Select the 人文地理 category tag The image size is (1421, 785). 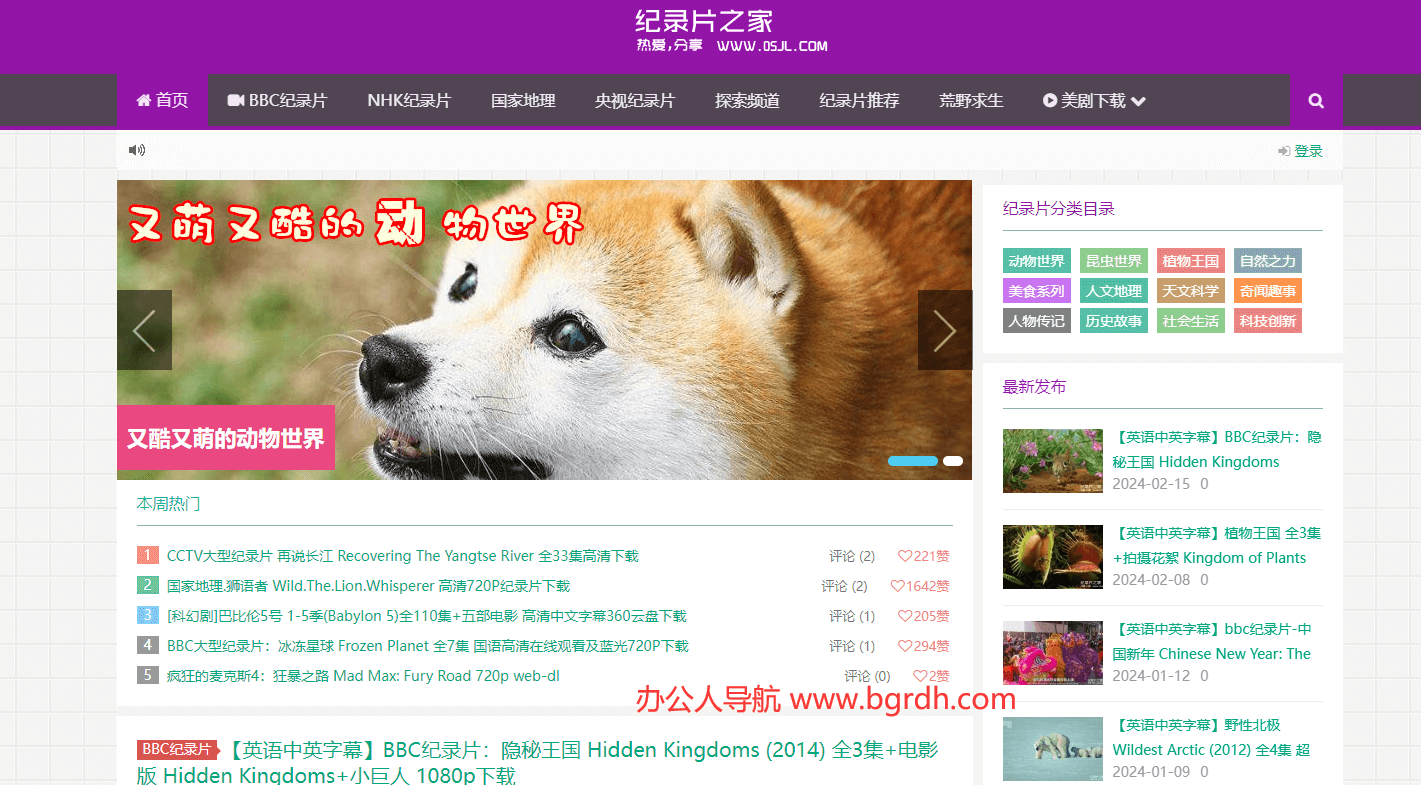click(1114, 291)
